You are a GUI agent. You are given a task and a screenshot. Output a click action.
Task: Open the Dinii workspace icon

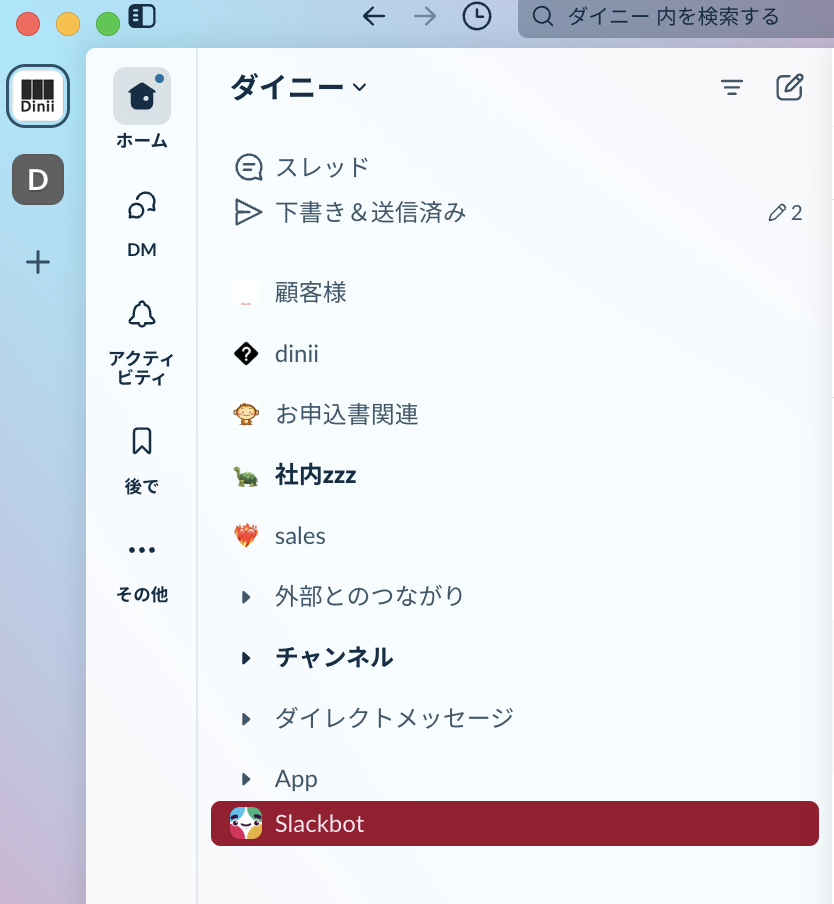click(x=38, y=96)
